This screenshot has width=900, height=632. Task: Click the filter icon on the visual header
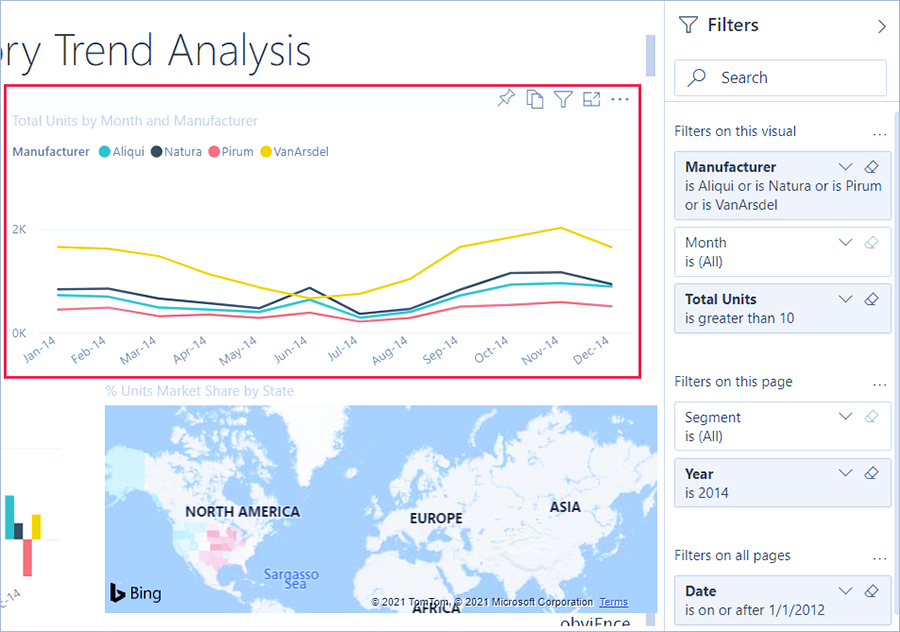[x=563, y=99]
